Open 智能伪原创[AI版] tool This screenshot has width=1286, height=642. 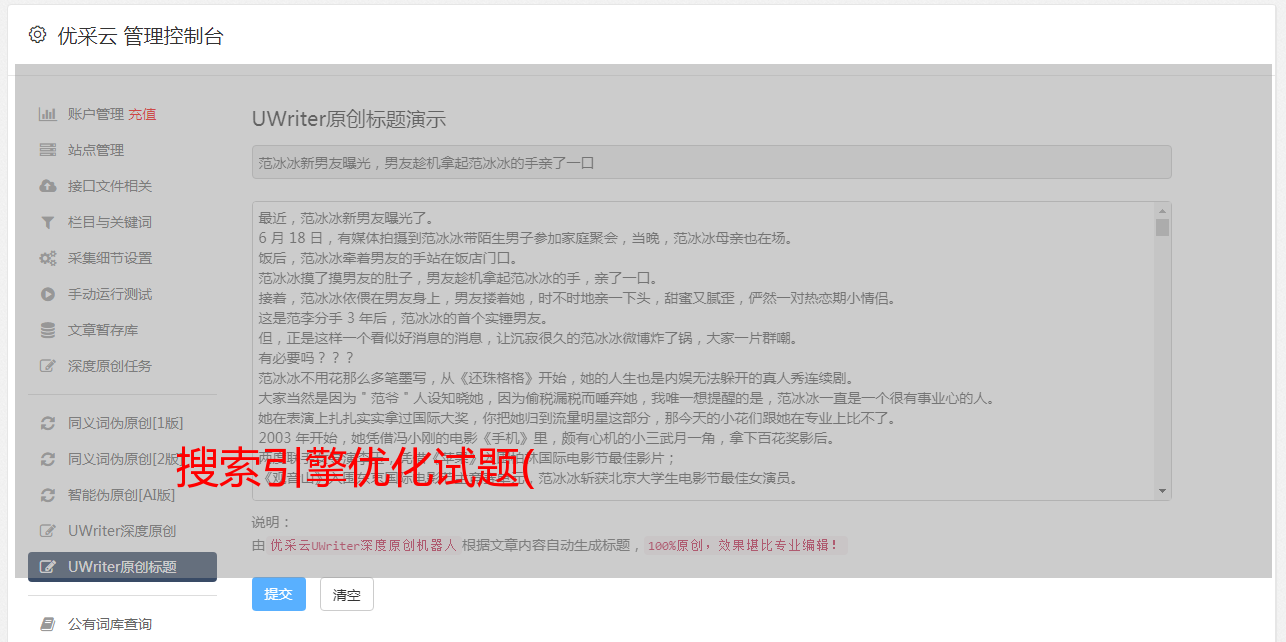[x=122, y=495]
